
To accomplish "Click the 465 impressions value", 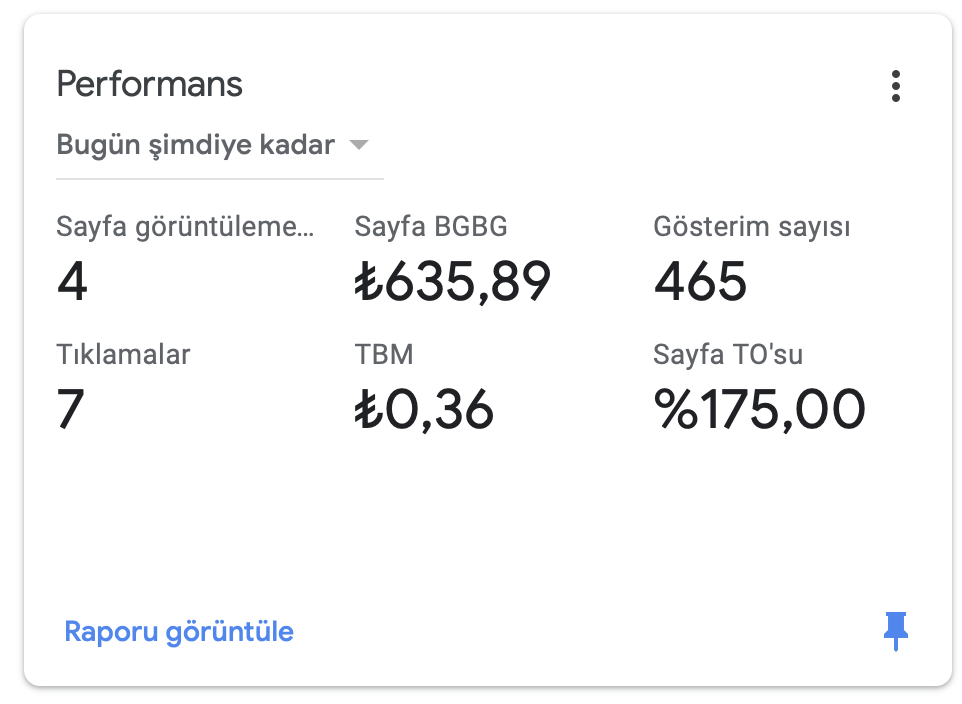I will pyautogui.click(x=700, y=281).
